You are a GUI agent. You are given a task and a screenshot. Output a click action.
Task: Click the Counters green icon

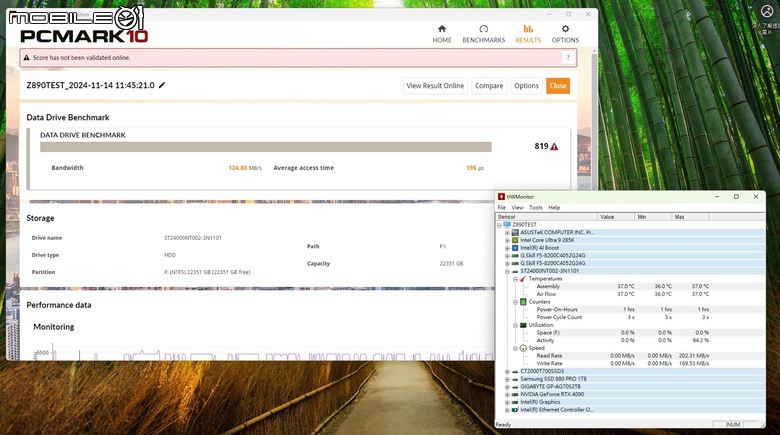click(523, 302)
